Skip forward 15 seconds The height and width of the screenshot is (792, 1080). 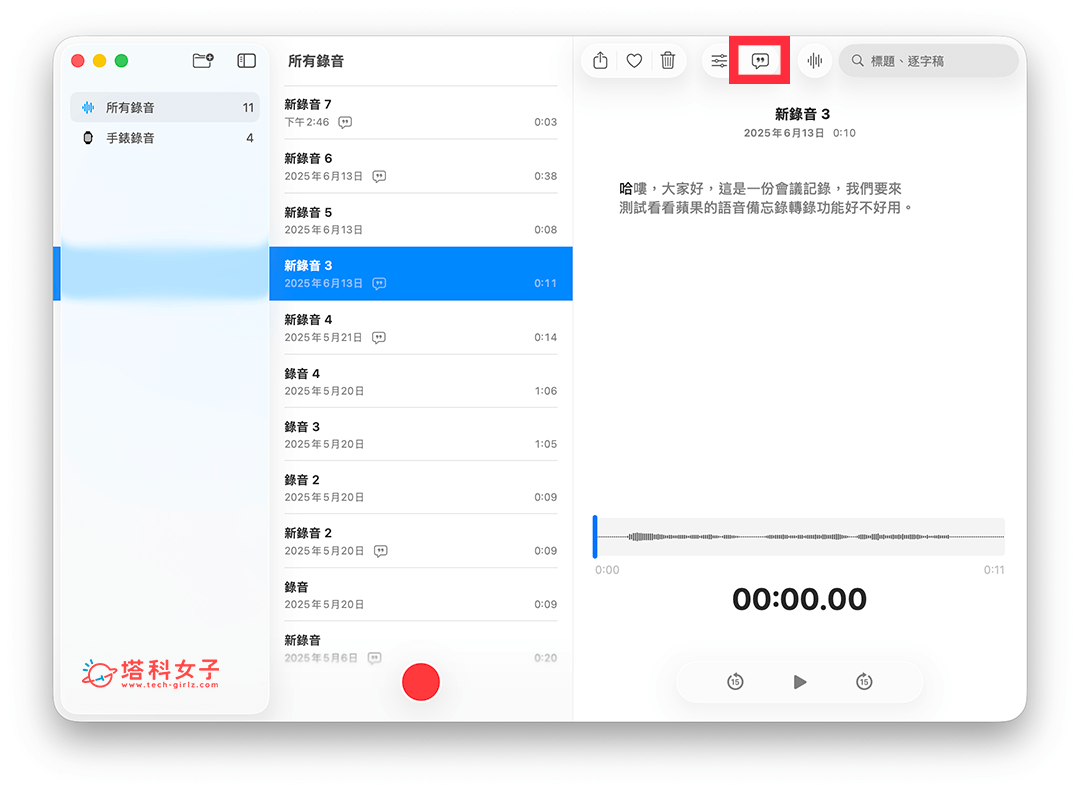coord(864,681)
